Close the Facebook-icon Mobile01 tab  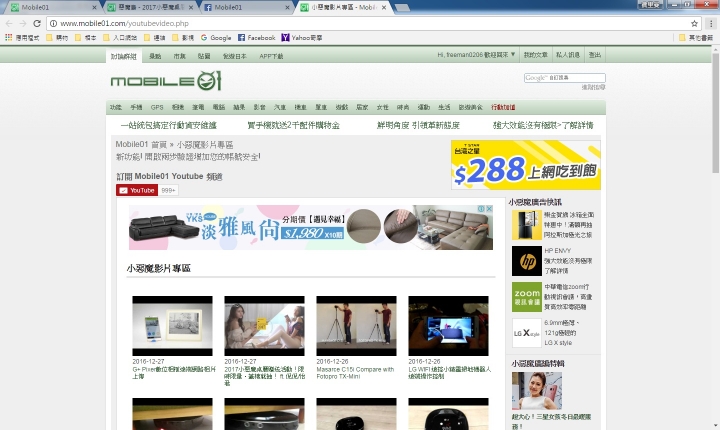tap(287, 7)
